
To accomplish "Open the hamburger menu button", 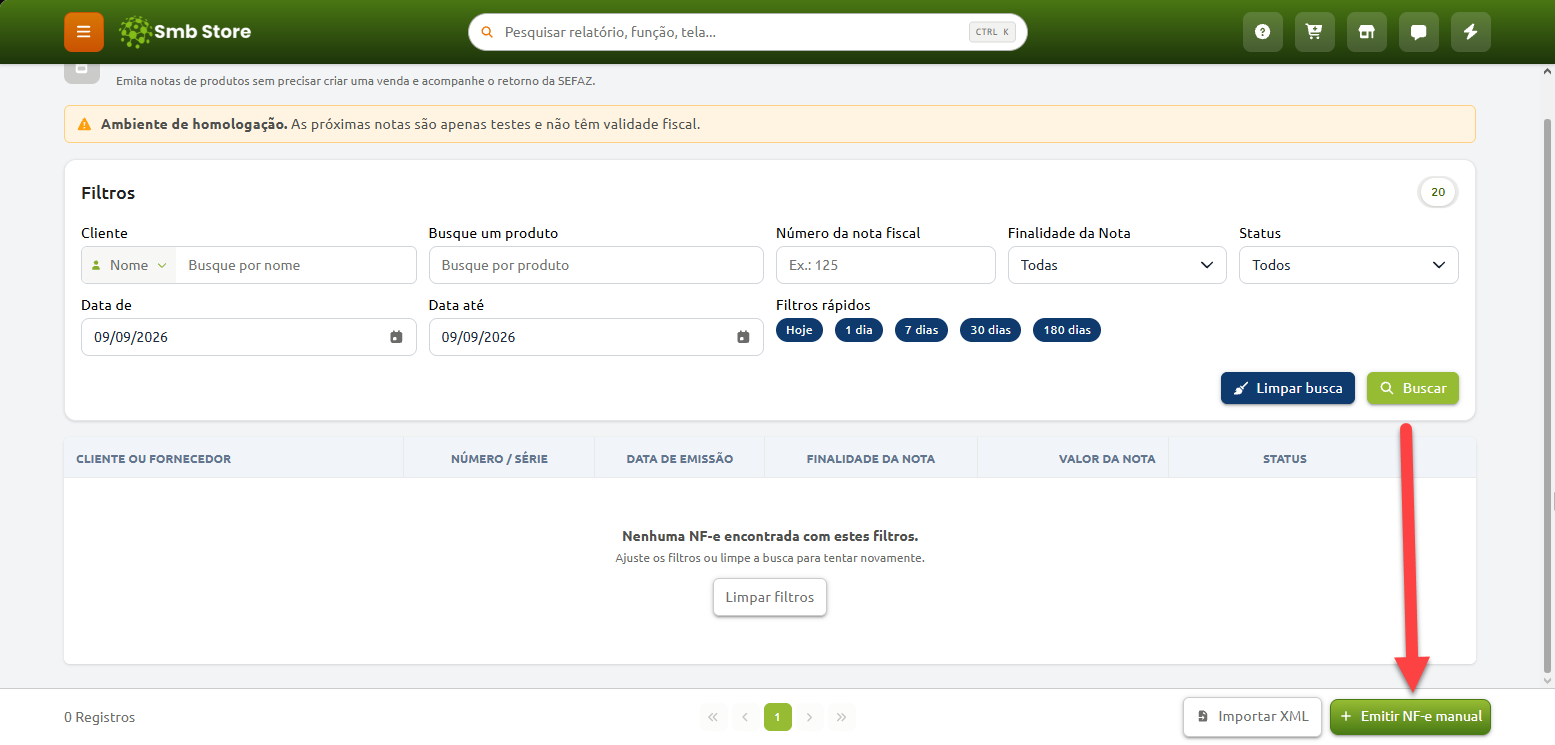I will click(84, 32).
